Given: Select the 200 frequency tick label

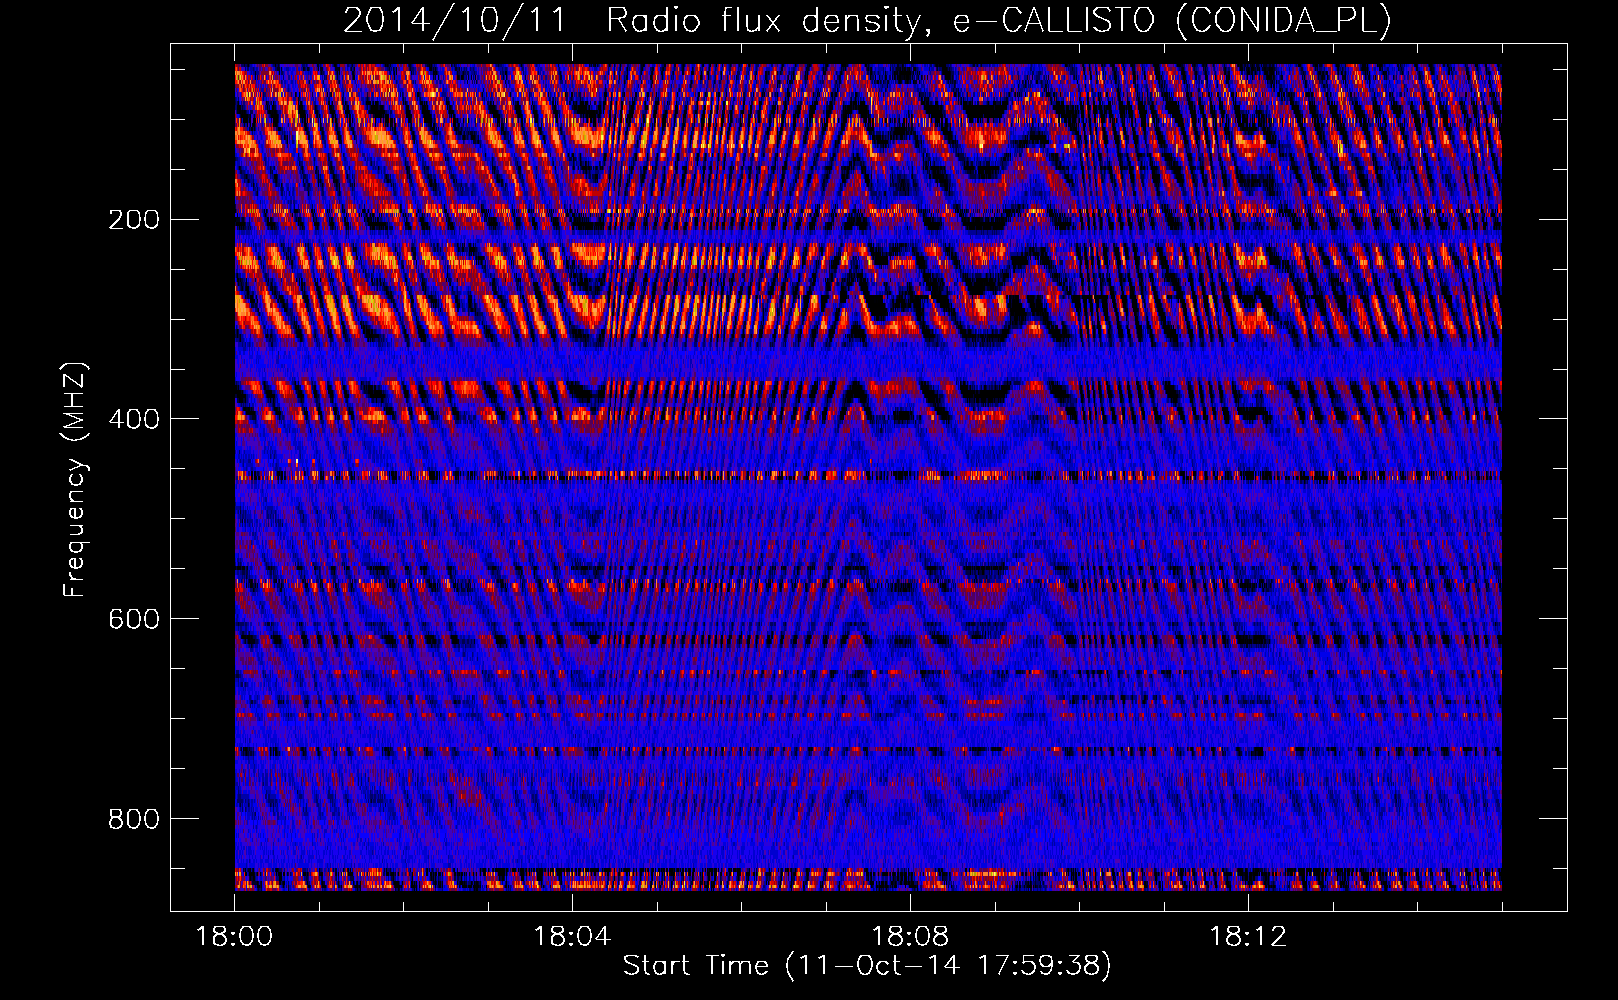Looking at the screenshot, I should (134, 219).
